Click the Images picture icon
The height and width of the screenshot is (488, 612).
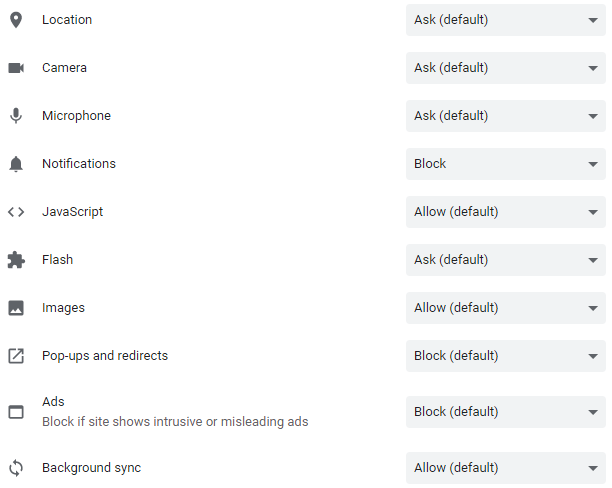[x=15, y=308]
